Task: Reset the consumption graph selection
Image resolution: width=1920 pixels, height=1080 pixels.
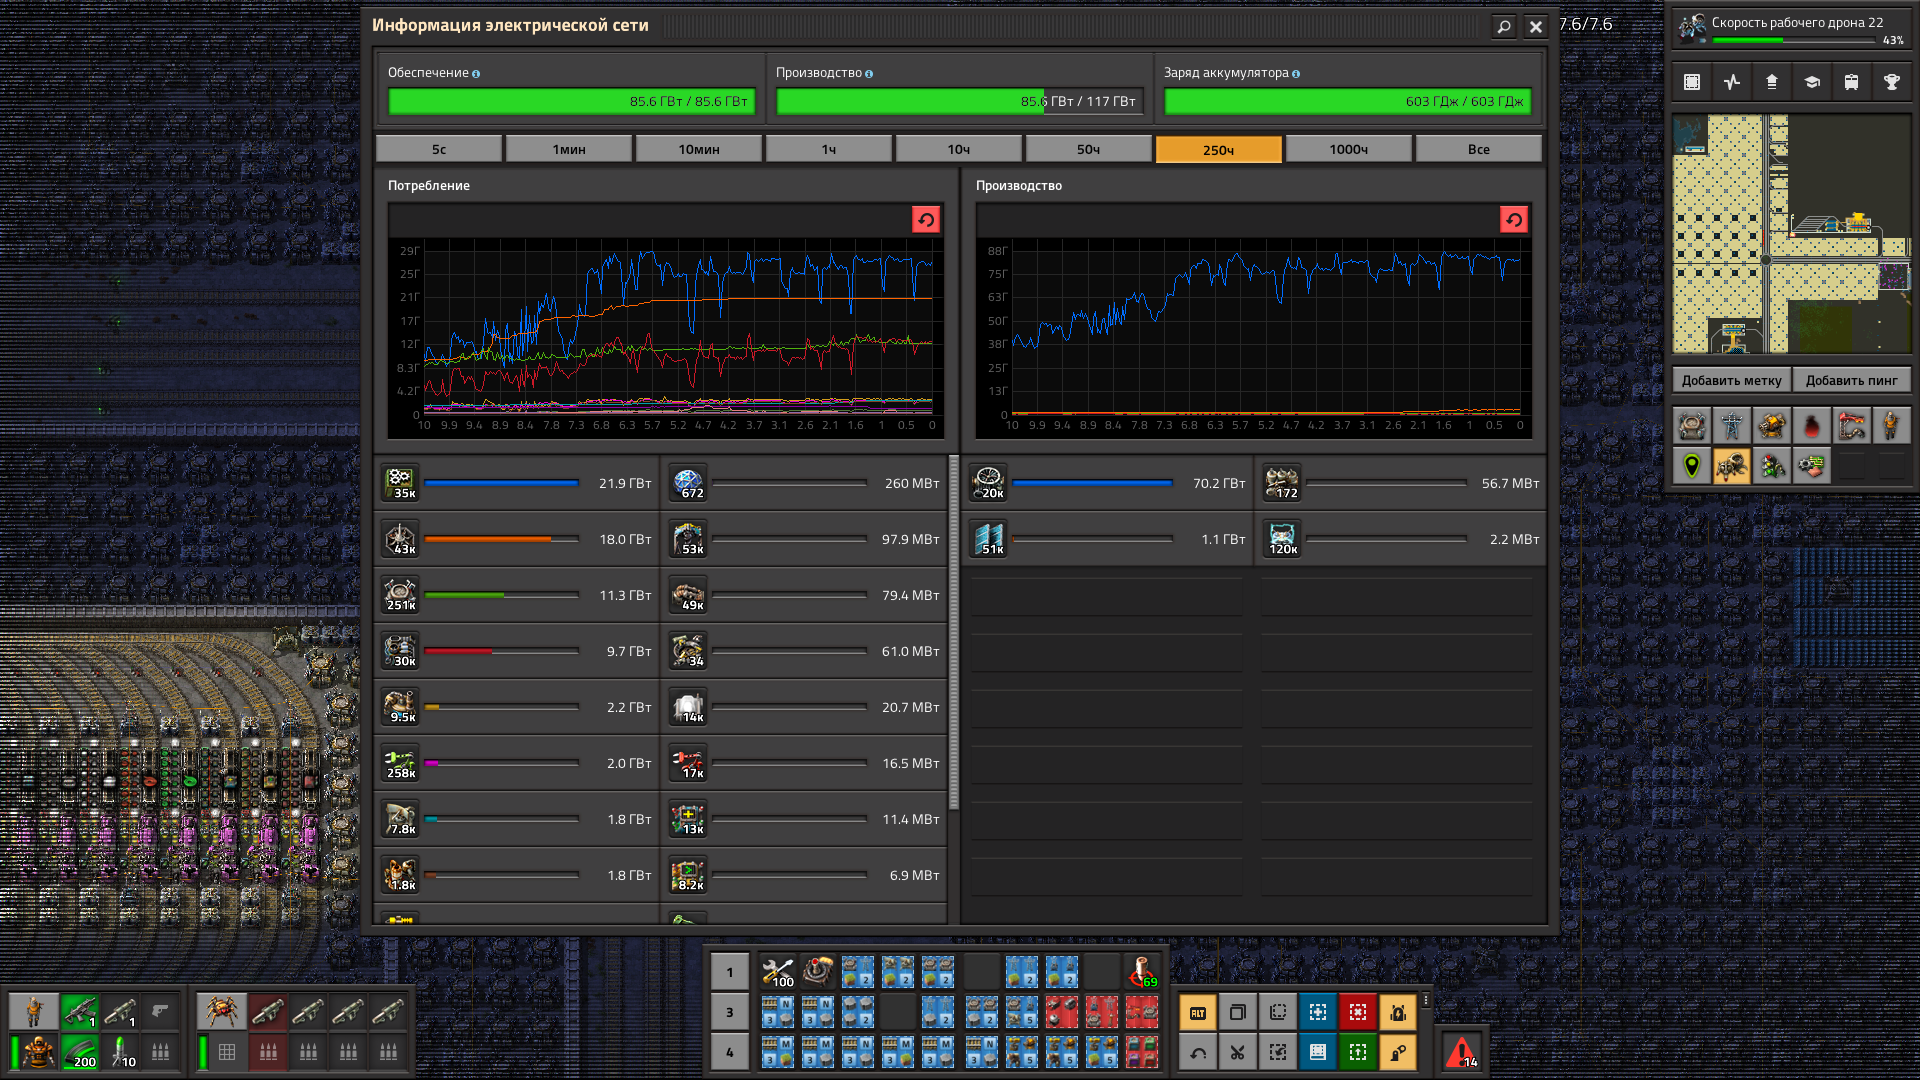Action: [926, 220]
